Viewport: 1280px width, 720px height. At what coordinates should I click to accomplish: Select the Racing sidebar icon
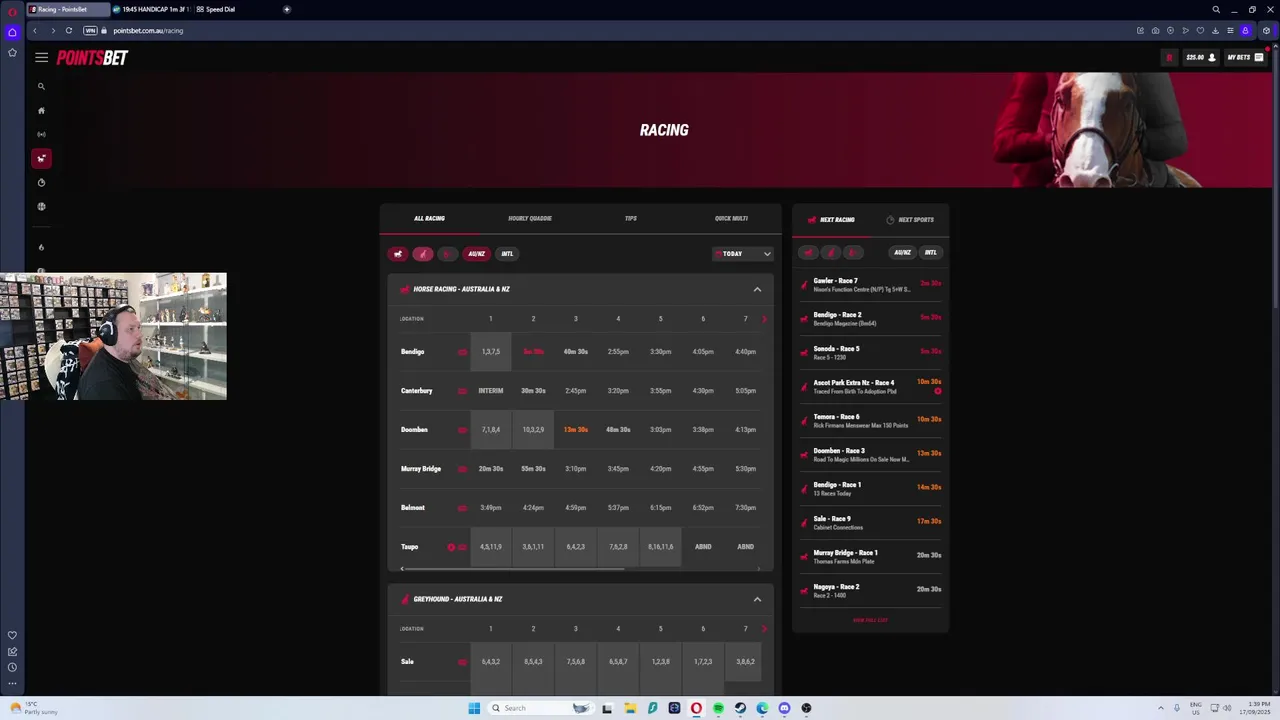point(41,159)
